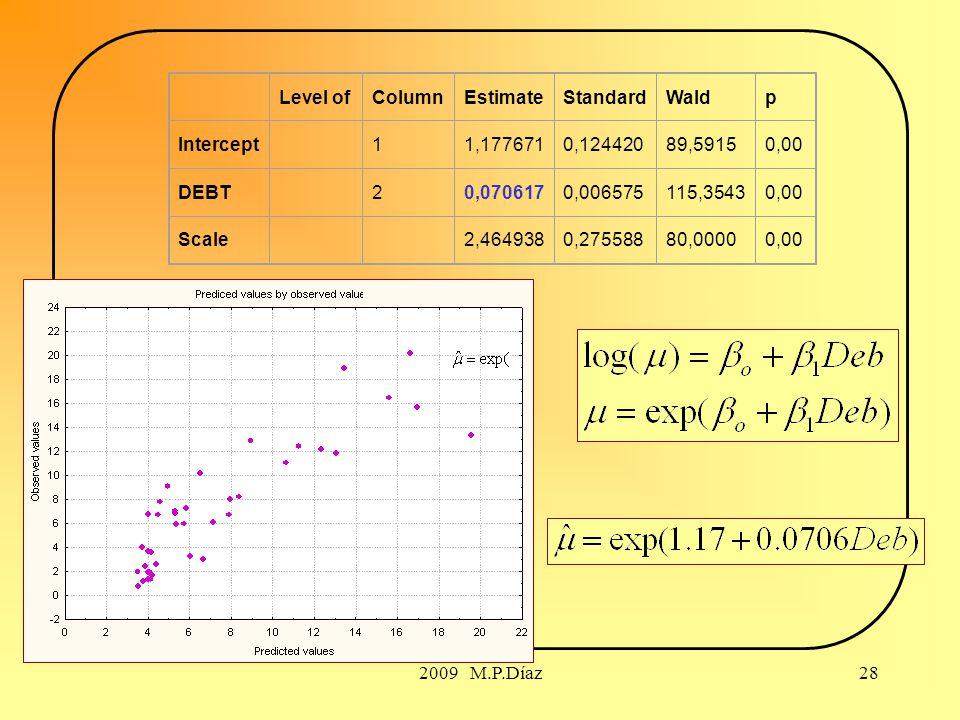Click Wald value 80,0000

pyautogui.click(x=700, y=239)
